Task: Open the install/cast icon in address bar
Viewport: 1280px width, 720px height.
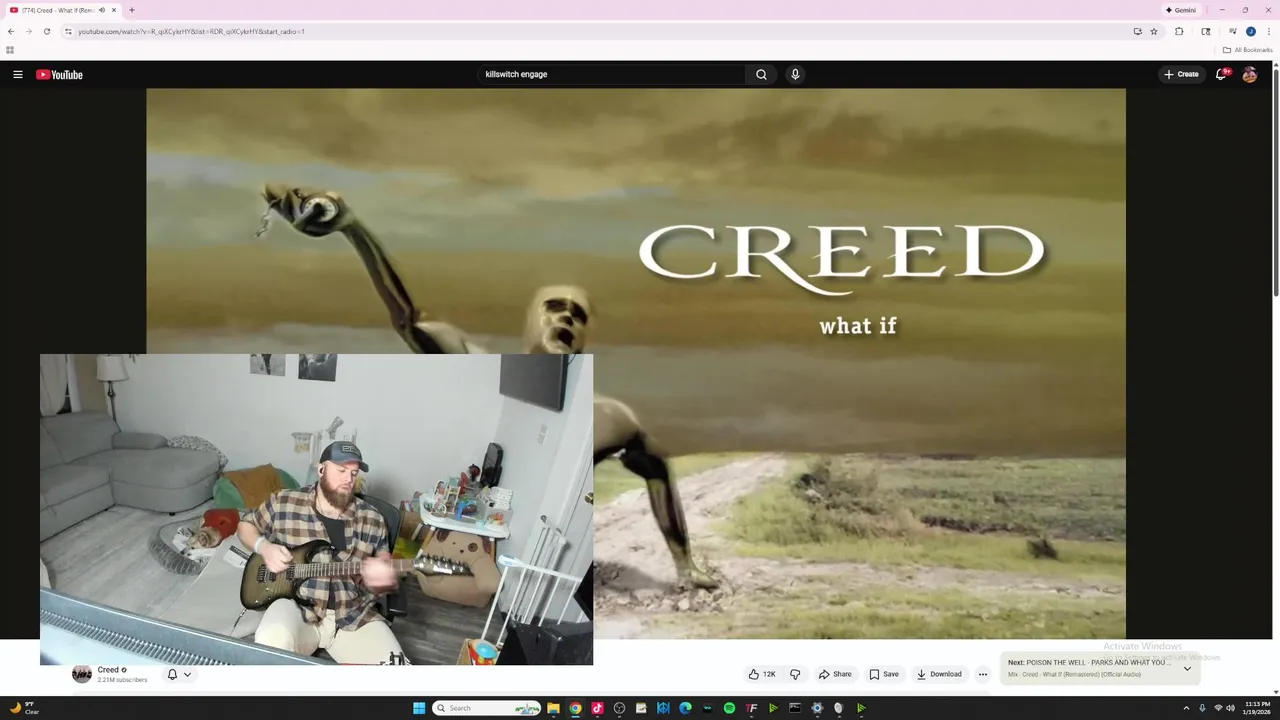Action: 1137,31
